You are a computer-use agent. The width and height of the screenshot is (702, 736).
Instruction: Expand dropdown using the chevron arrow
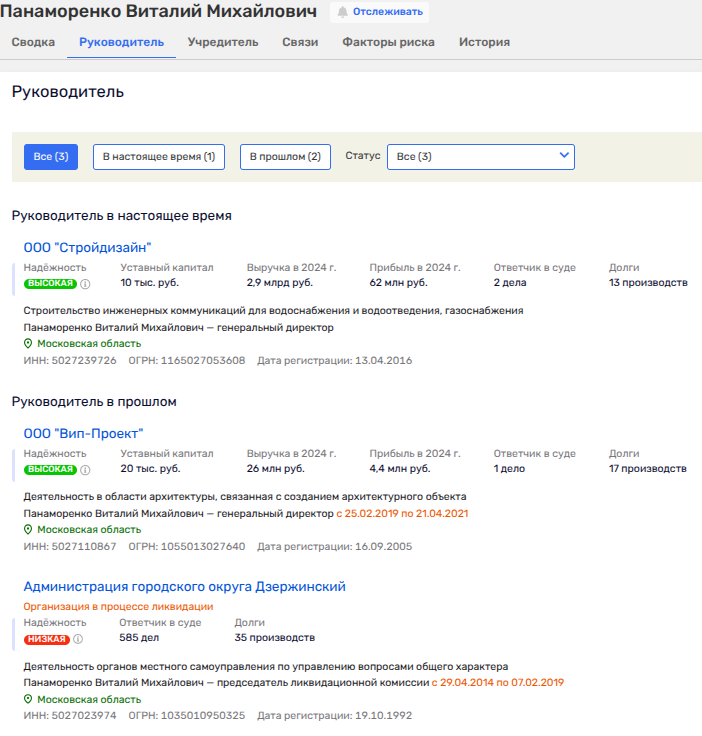pyautogui.click(x=564, y=156)
